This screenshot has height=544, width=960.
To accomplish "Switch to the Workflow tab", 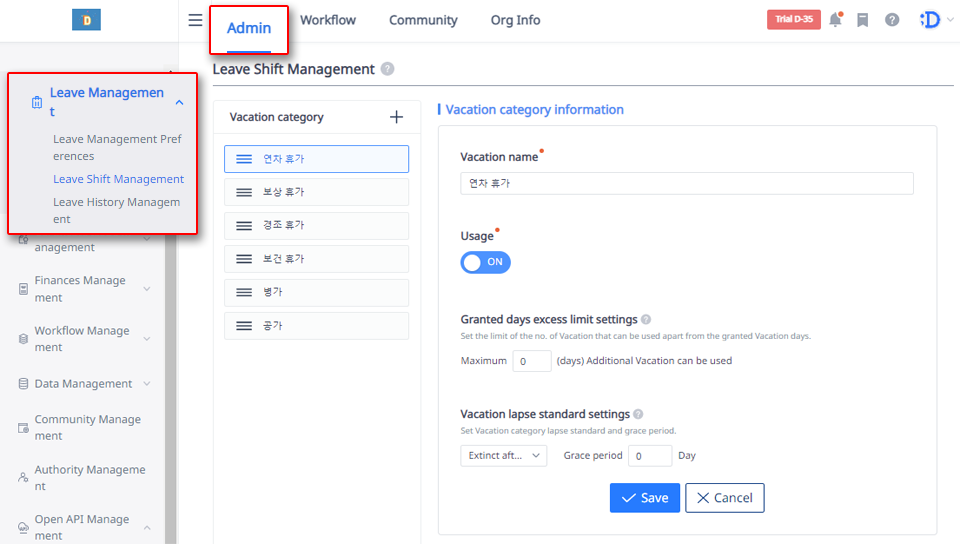I will (x=327, y=20).
